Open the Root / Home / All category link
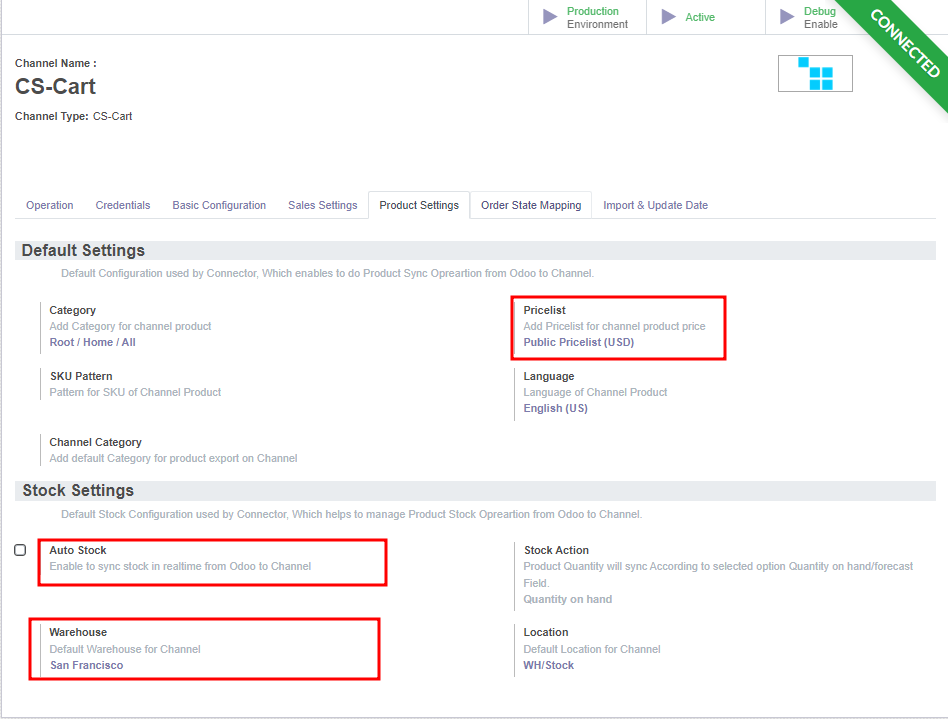Viewport: 948px width, 719px height. point(93,342)
